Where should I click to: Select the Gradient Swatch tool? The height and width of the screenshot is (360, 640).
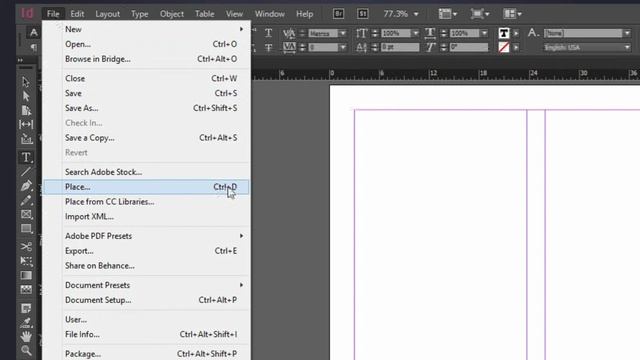click(x=26, y=275)
